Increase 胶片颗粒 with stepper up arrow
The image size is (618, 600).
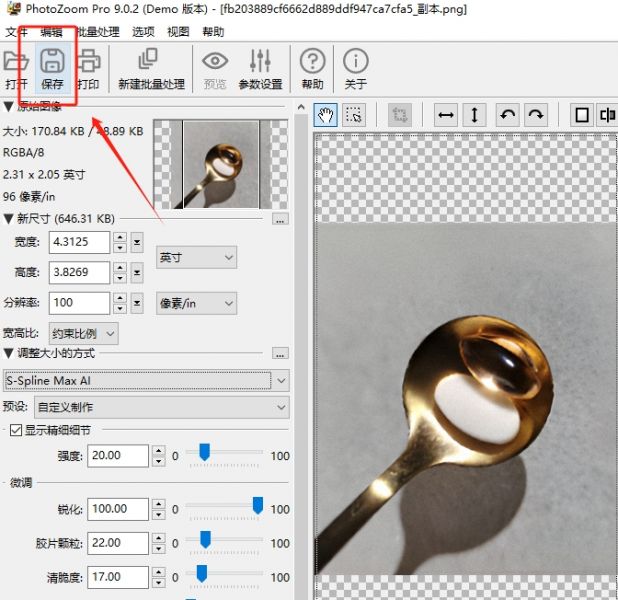click(x=159, y=538)
